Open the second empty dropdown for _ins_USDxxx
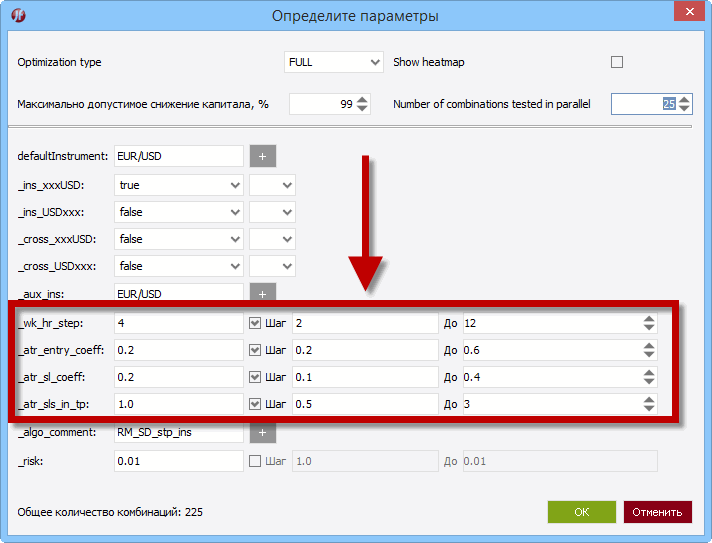 [x=272, y=212]
